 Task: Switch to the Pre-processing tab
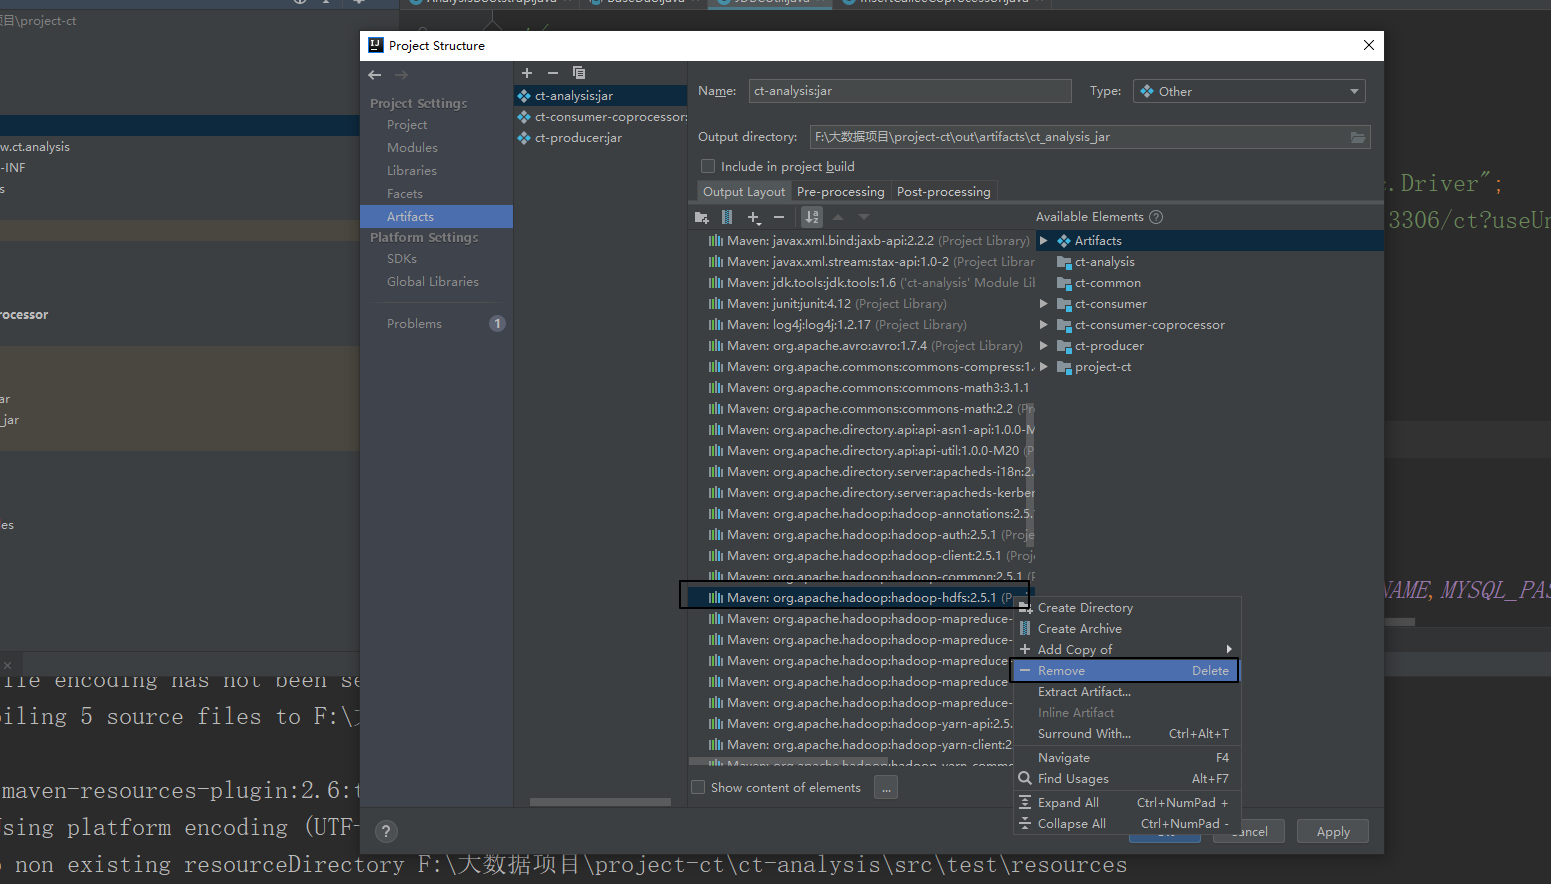click(840, 191)
